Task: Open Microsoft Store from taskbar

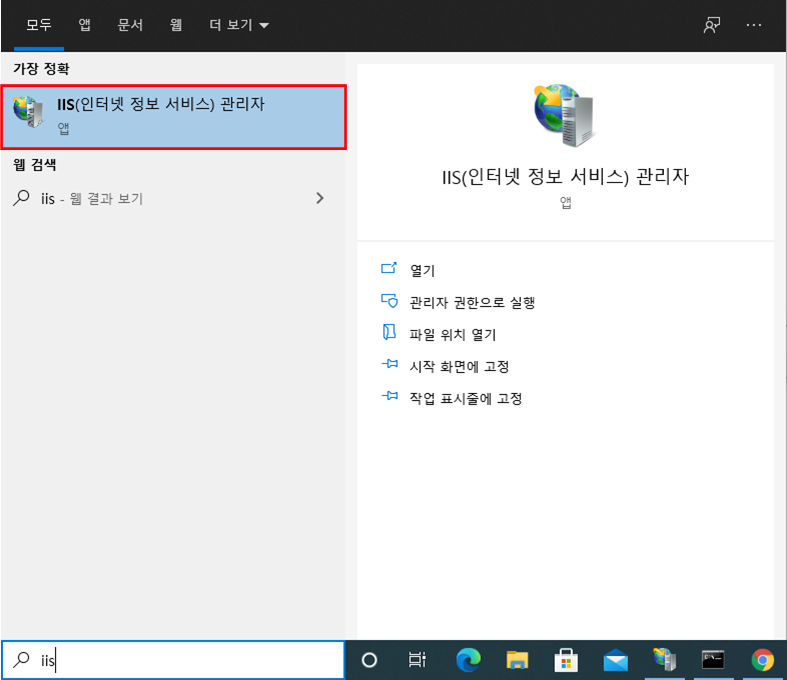Action: [566, 660]
